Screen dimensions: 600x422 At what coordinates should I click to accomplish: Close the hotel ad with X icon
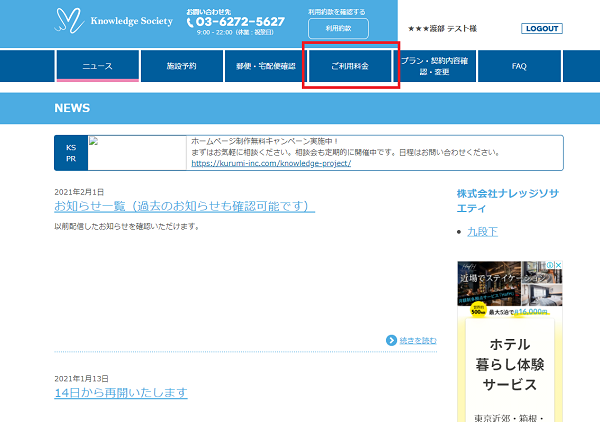(559, 266)
